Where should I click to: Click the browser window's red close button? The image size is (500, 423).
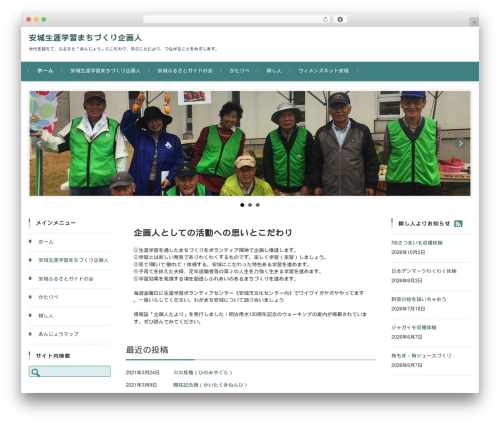pos(29,20)
